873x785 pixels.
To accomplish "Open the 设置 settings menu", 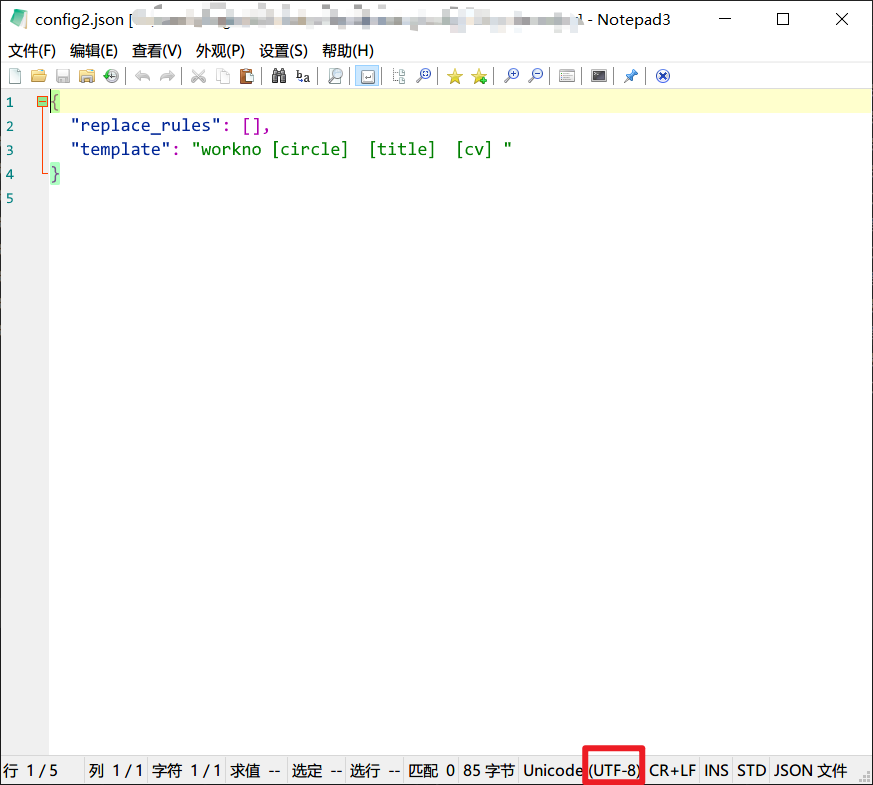I will pos(283,50).
